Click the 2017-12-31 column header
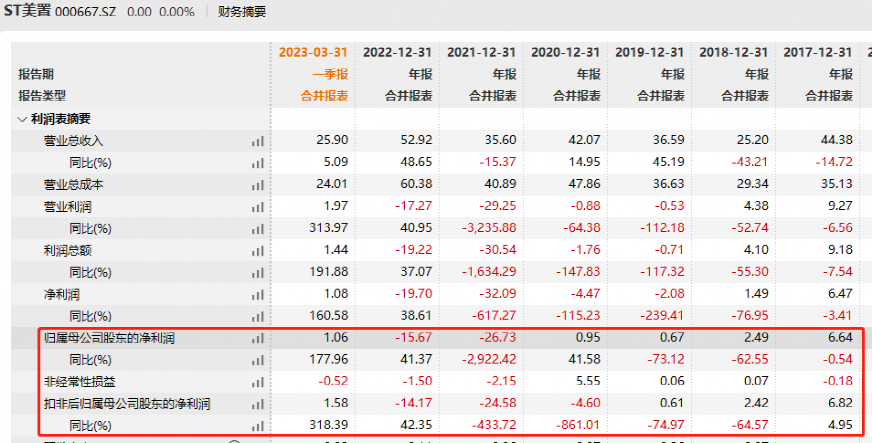Viewport: 872px width, 443px height. (x=817, y=51)
